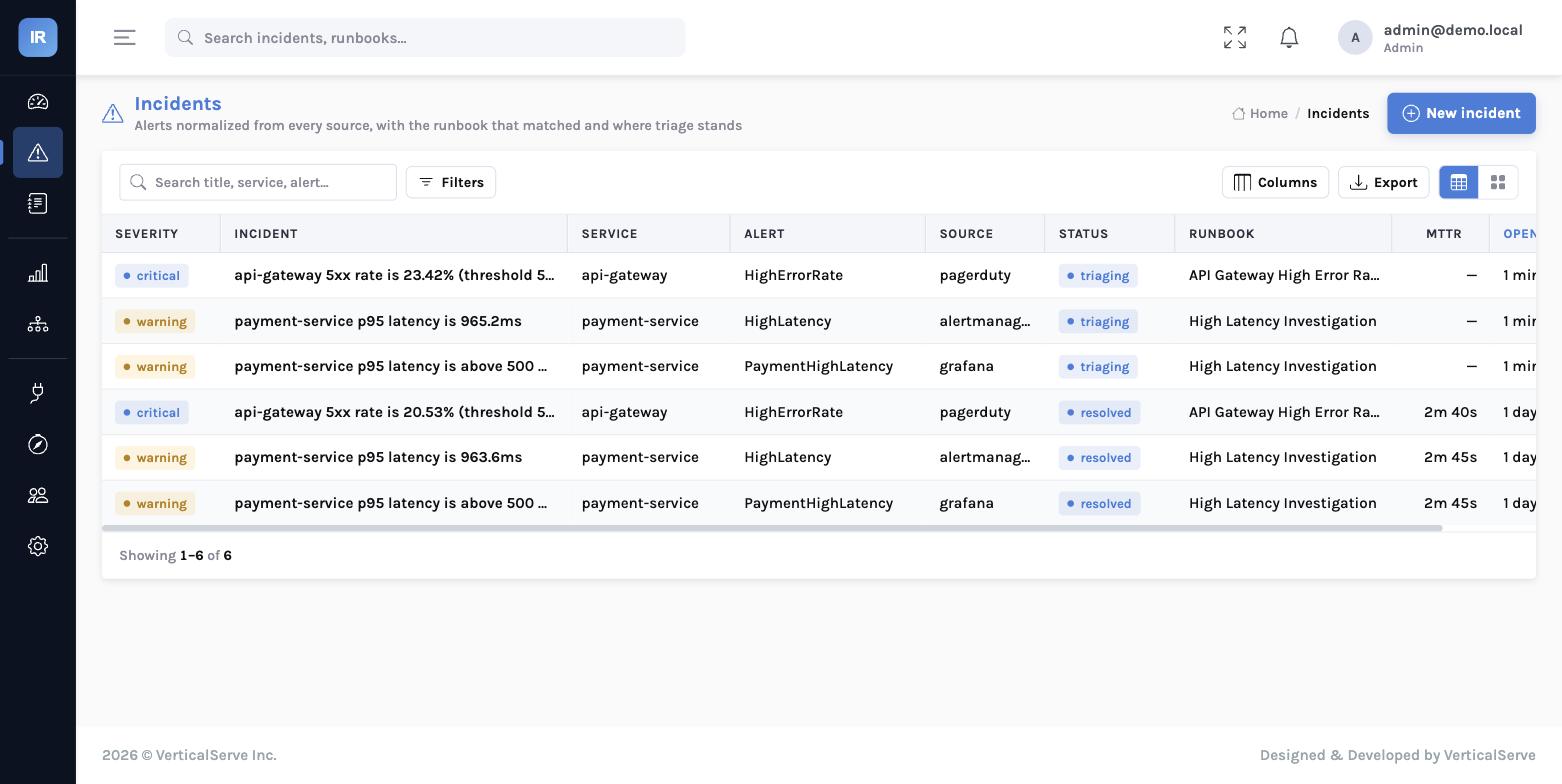Click triaging status on 23.42% incident row
The width and height of the screenshot is (1562, 784).
[1097, 275]
